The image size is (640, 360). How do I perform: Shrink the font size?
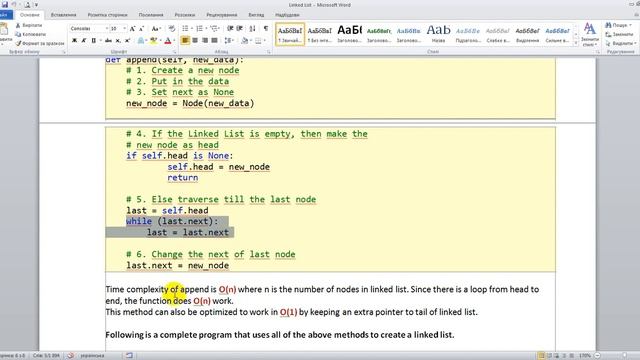click(x=141, y=29)
